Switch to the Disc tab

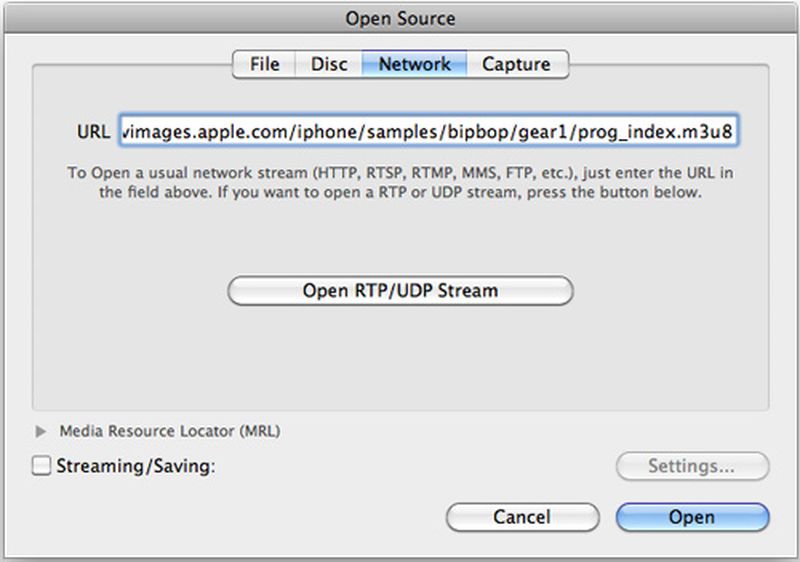coord(329,64)
